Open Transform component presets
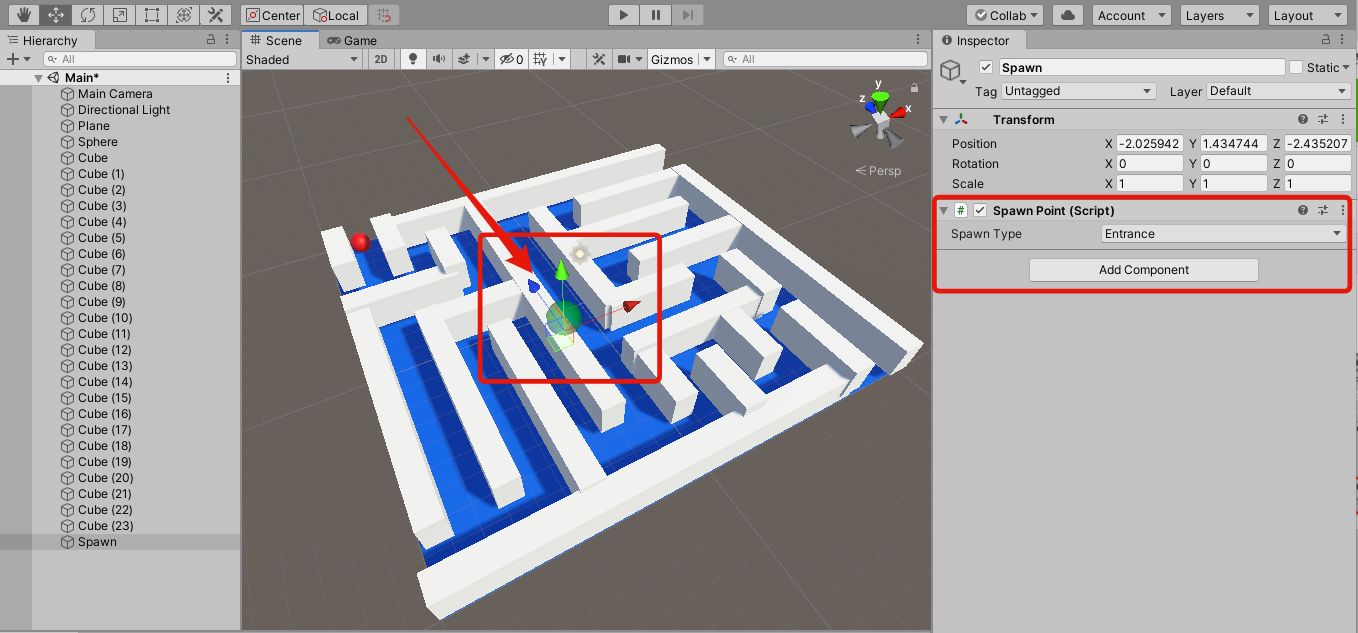 coord(1323,119)
